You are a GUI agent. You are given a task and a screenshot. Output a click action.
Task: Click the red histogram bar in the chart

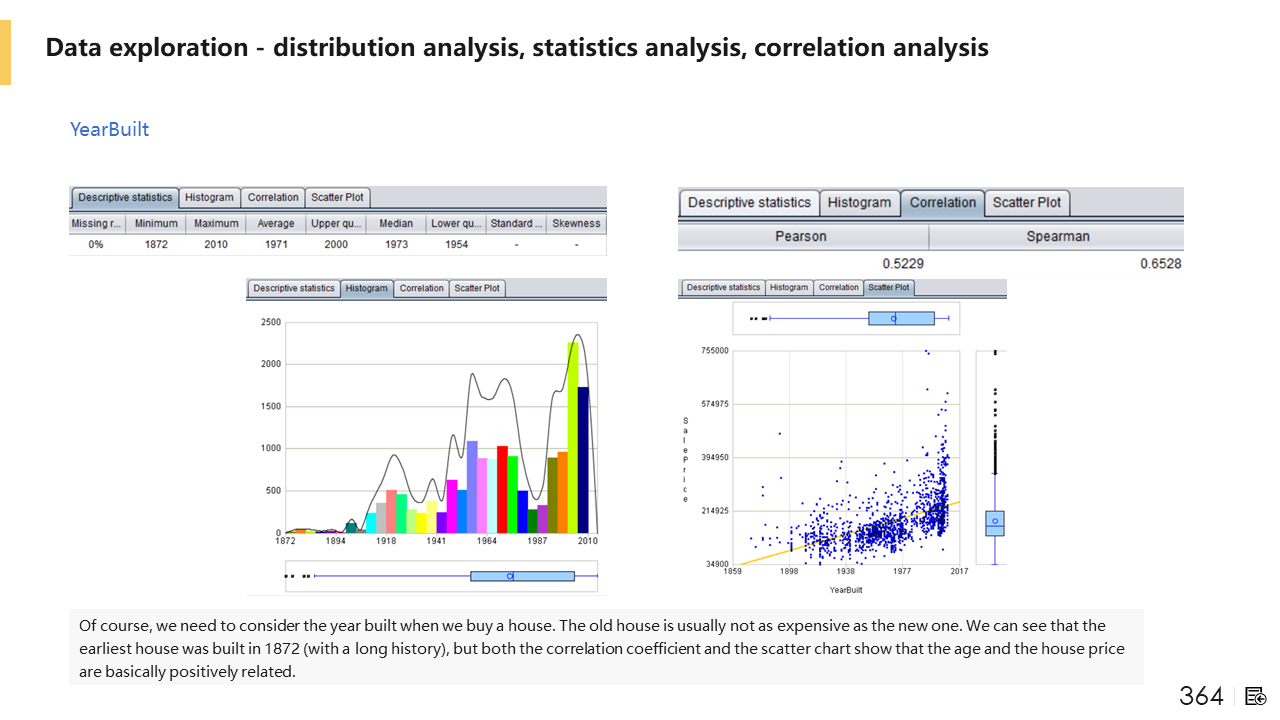(502, 490)
